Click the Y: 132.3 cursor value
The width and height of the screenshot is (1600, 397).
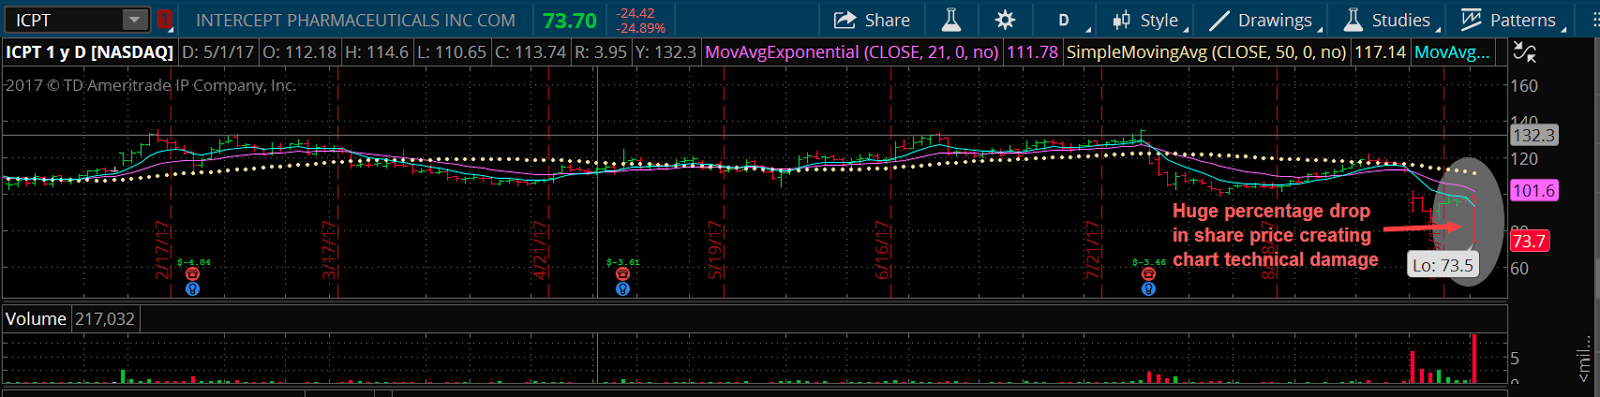pos(666,52)
